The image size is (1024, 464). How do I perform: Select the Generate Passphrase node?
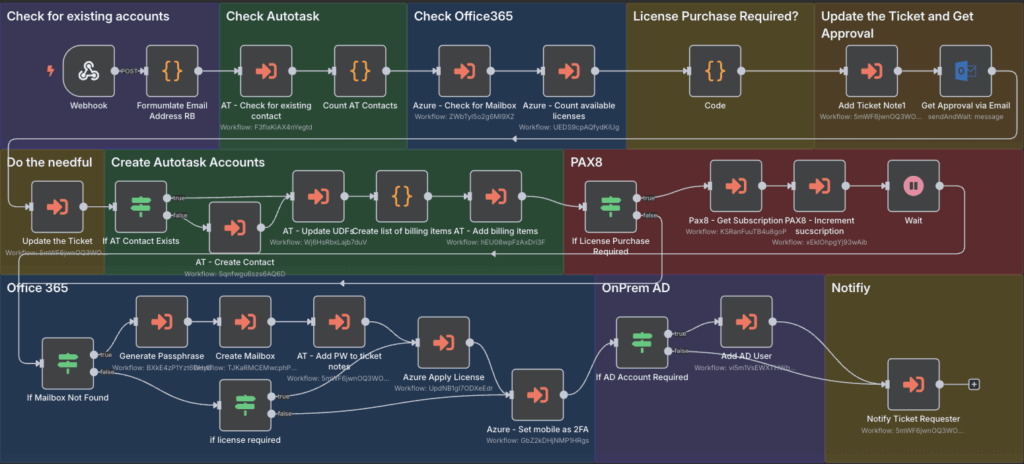click(162, 322)
